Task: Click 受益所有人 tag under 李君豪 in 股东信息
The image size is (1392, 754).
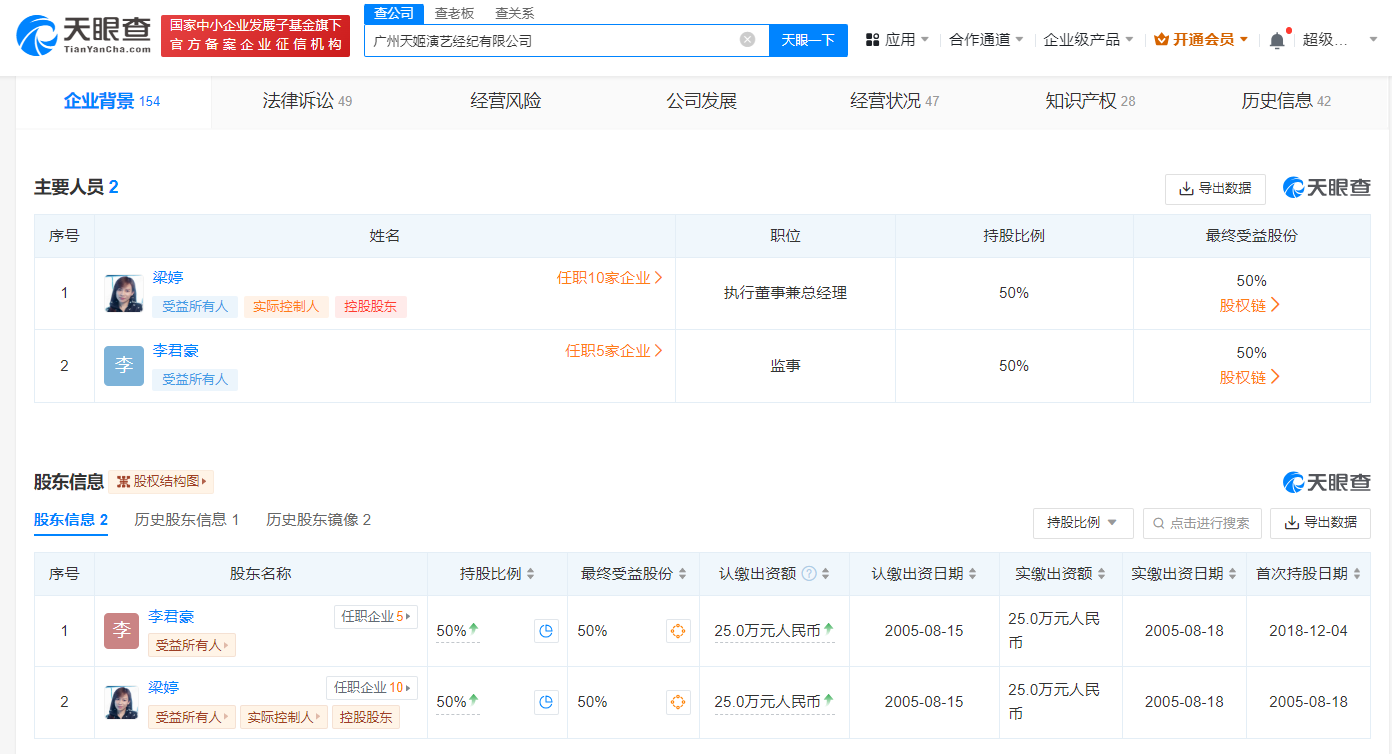Action: tap(192, 646)
